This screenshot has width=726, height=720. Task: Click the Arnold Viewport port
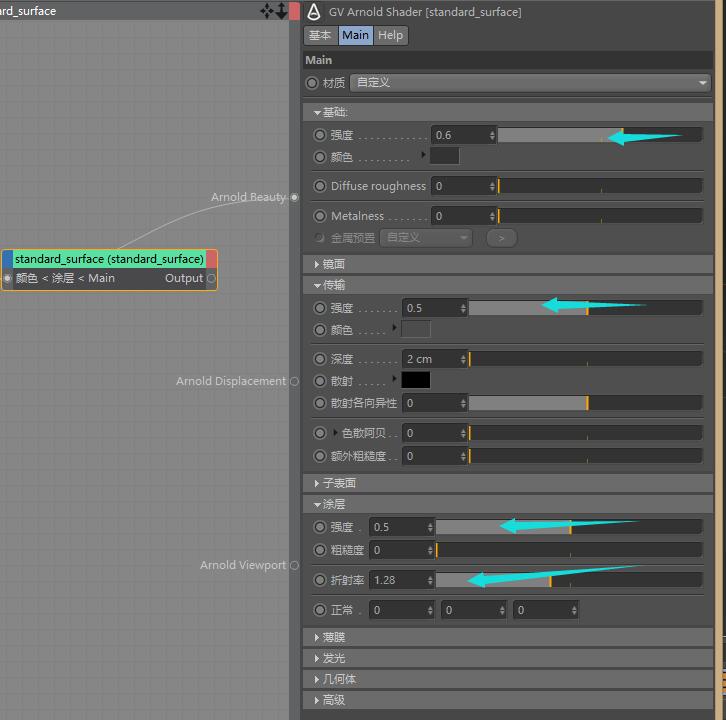tap(294, 565)
